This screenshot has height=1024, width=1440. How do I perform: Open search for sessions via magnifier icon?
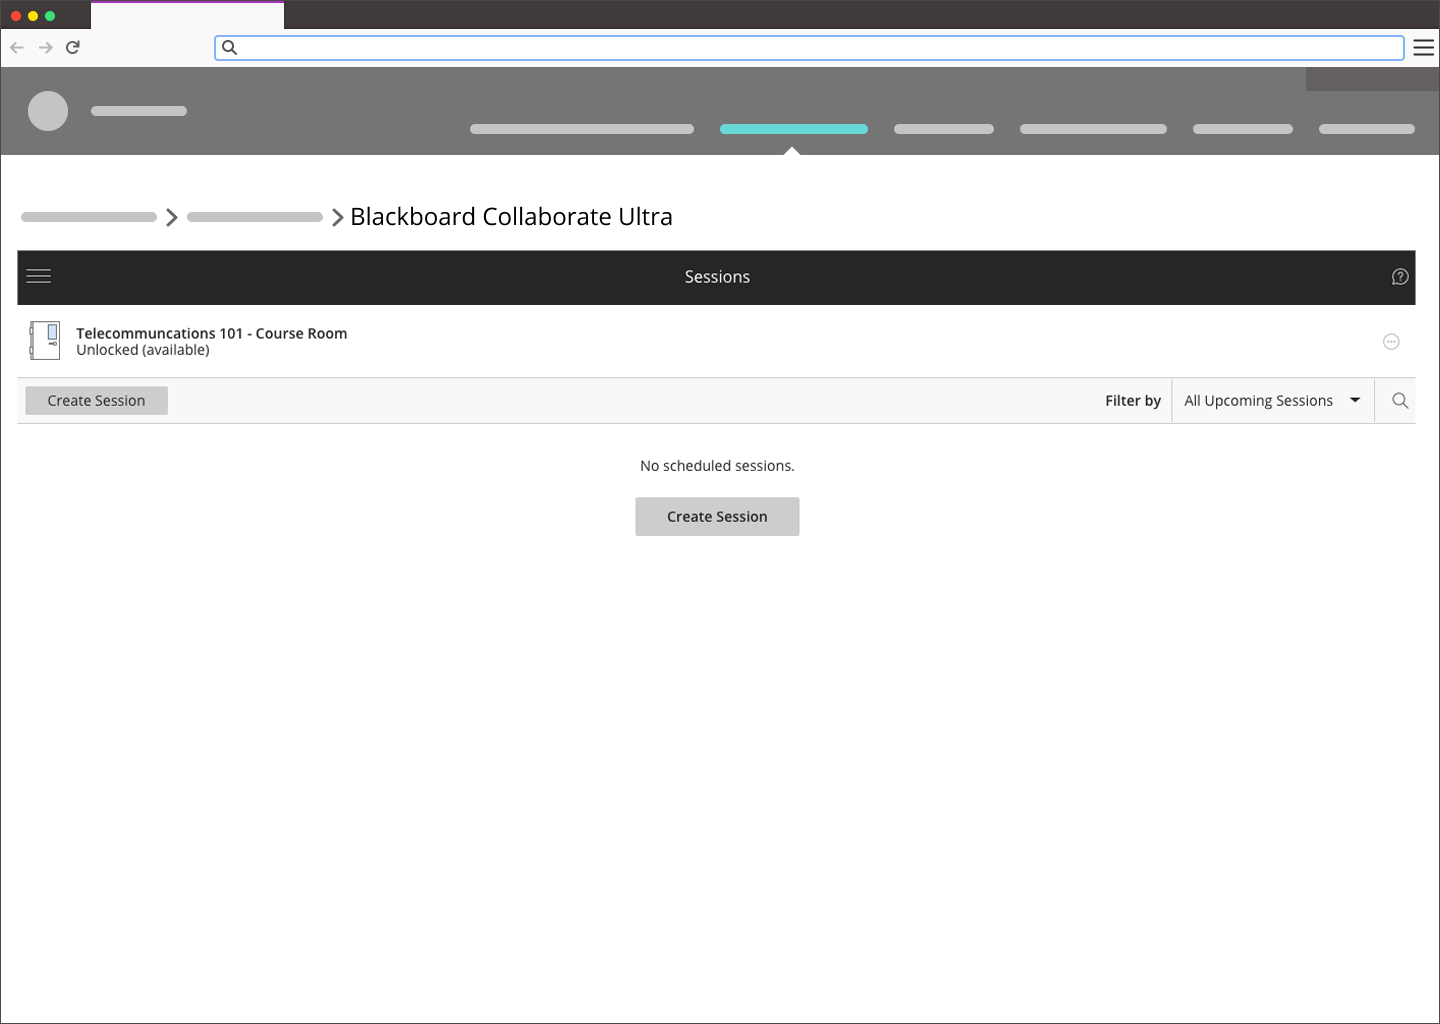point(1399,400)
